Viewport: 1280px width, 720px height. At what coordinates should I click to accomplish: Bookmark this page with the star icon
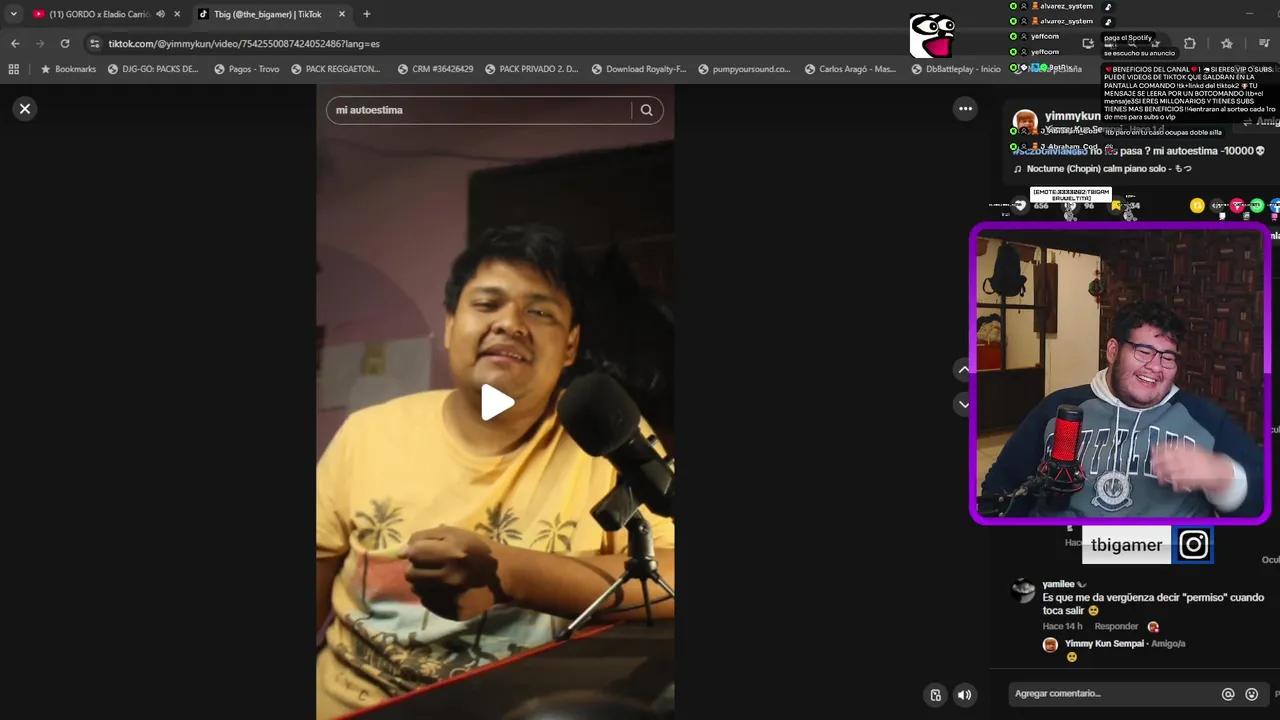tap(1227, 44)
